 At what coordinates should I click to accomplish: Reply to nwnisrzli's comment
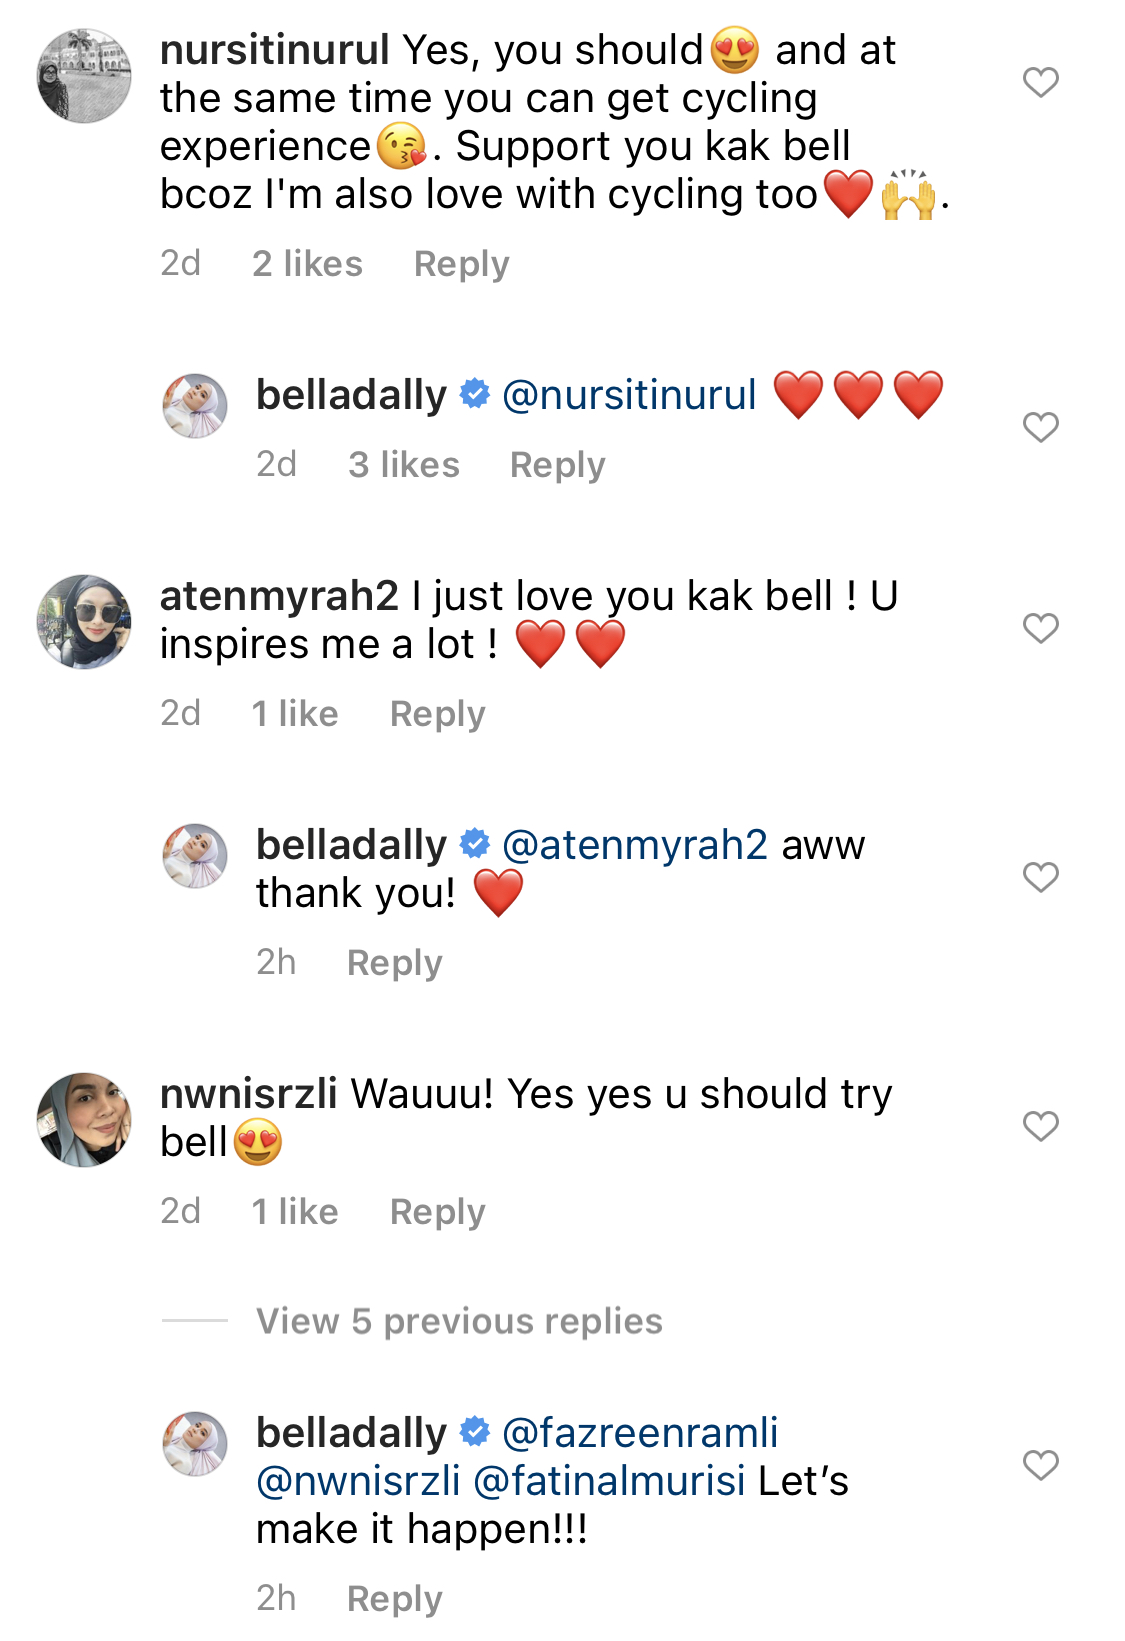(x=437, y=1212)
